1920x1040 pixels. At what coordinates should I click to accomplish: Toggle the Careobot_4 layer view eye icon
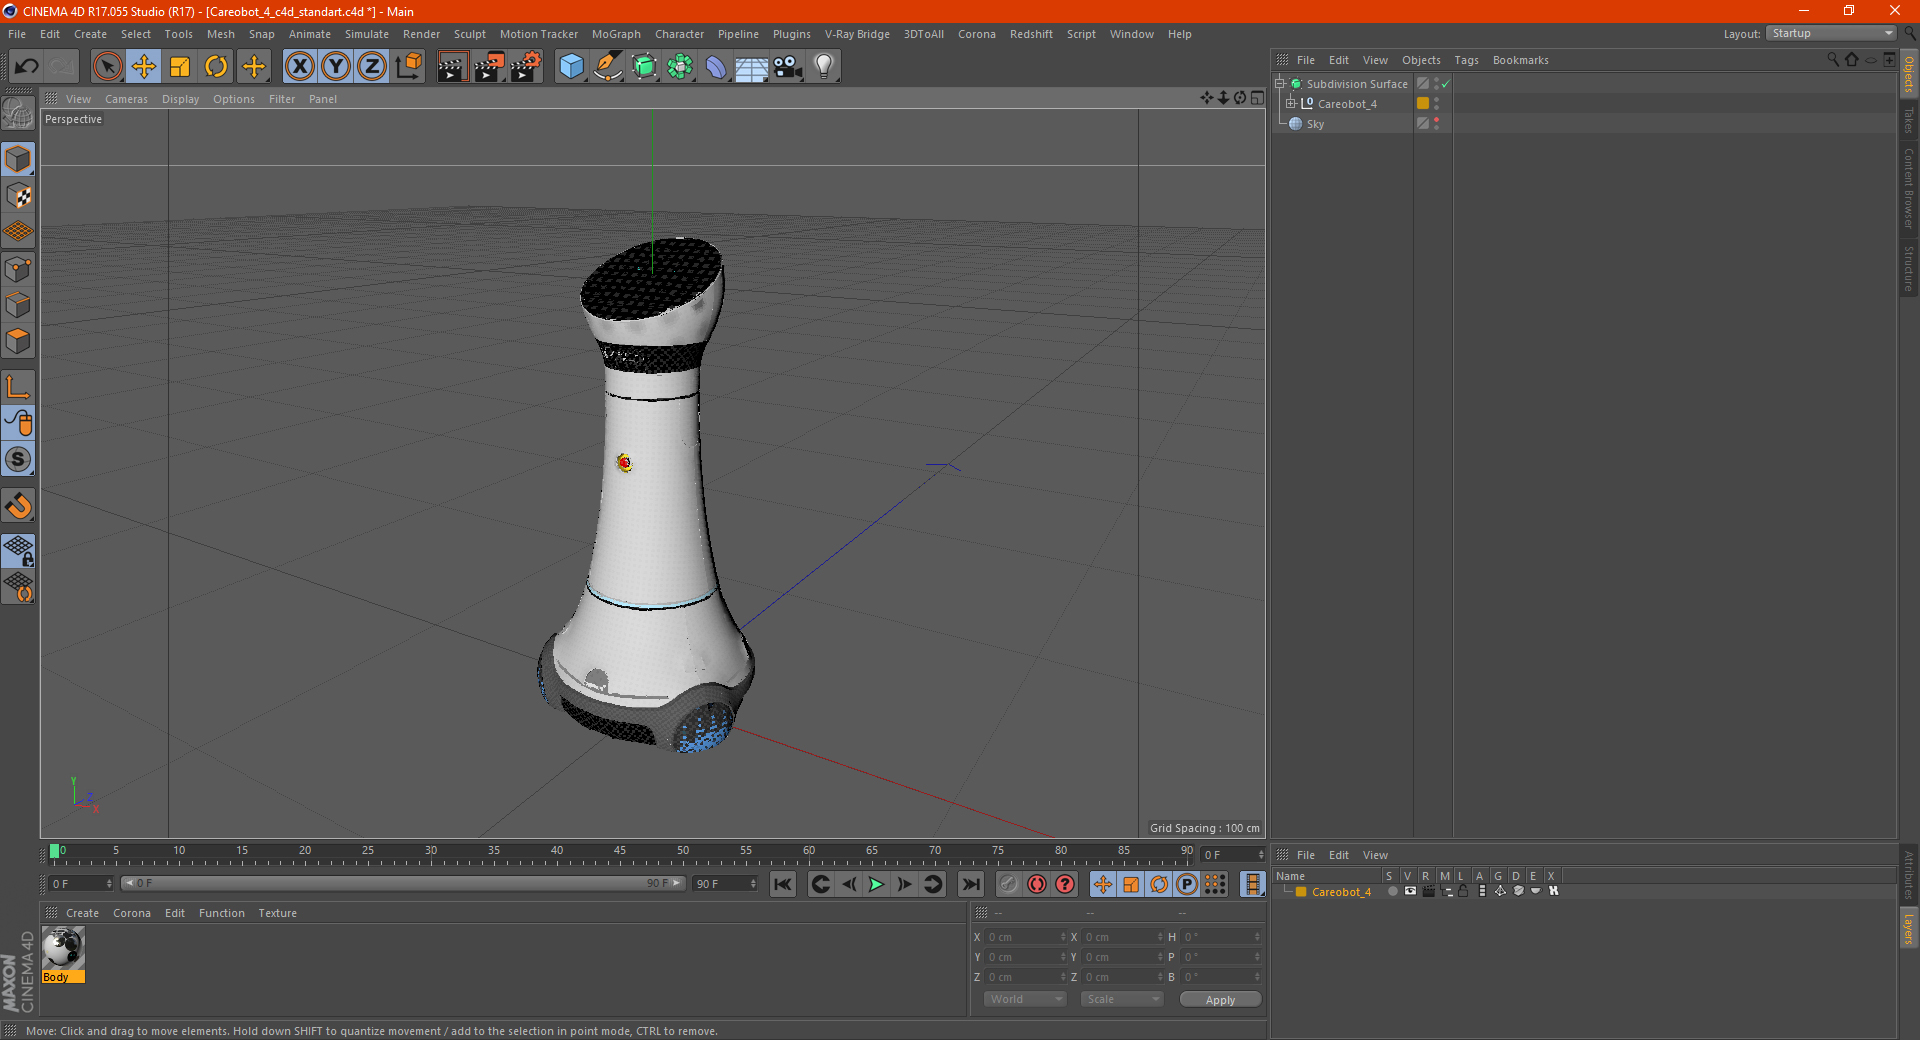click(x=1410, y=891)
